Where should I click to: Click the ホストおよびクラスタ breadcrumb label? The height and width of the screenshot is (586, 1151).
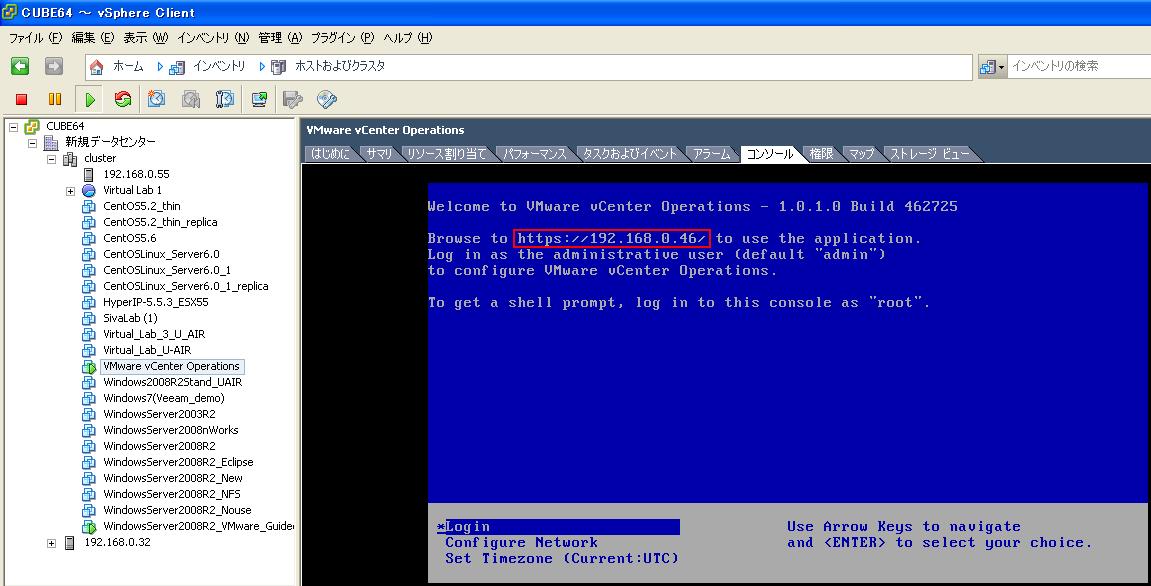(340, 66)
